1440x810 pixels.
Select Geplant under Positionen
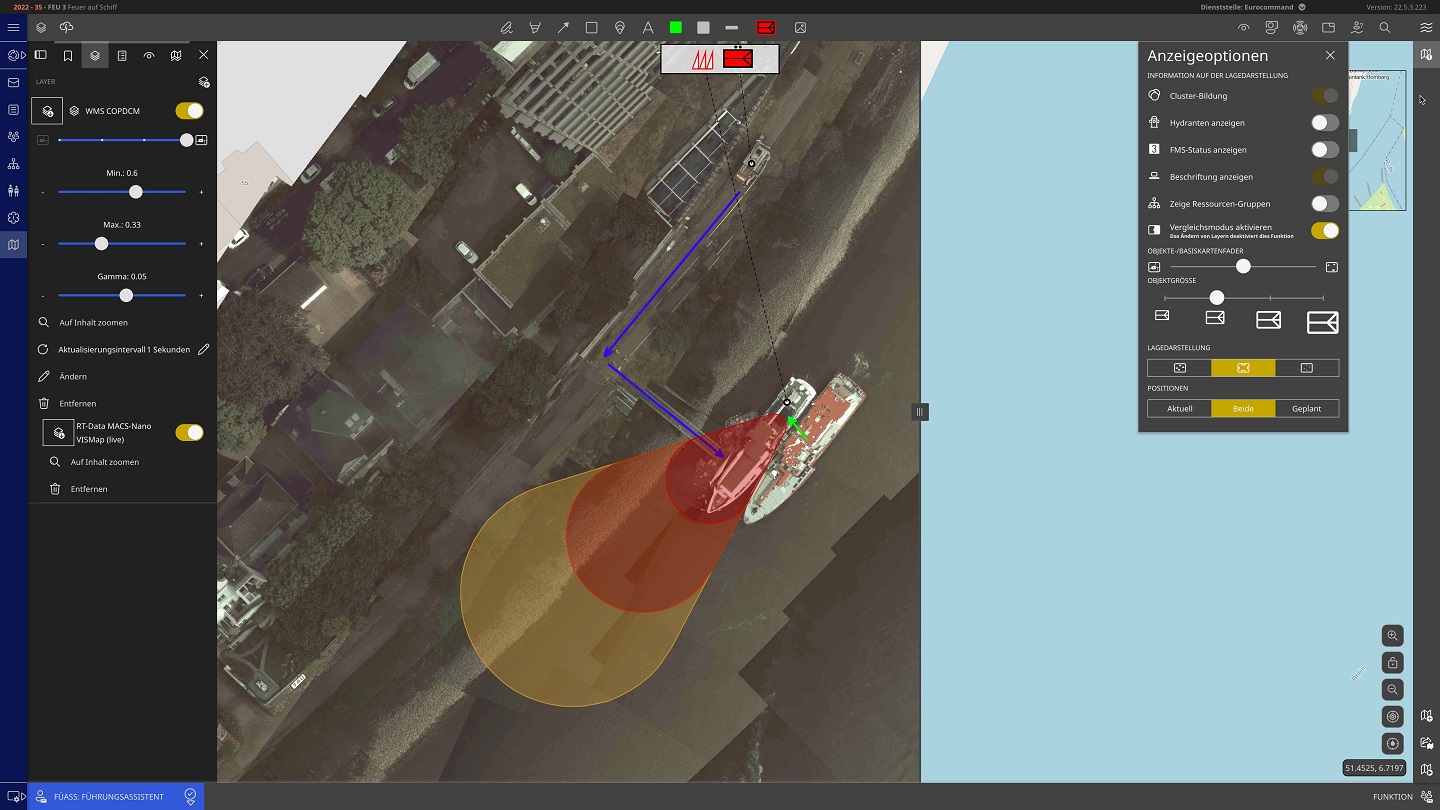(1306, 408)
